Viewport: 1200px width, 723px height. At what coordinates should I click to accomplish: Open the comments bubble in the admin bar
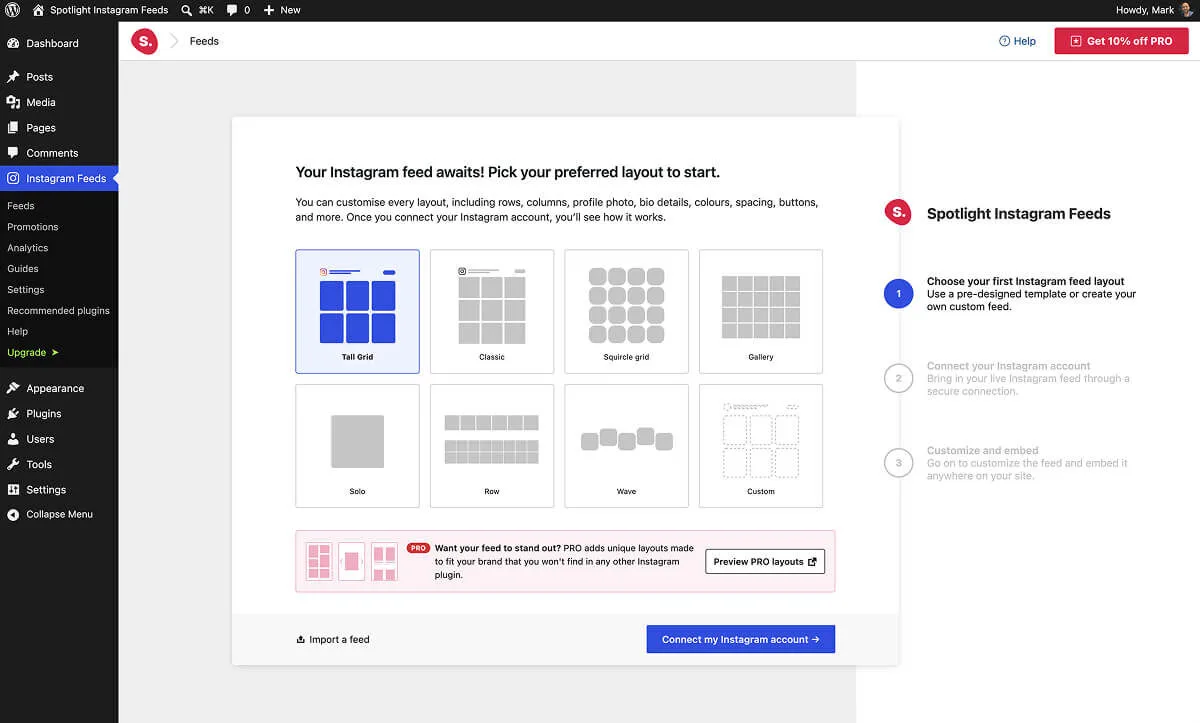click(x=238, y=10)
